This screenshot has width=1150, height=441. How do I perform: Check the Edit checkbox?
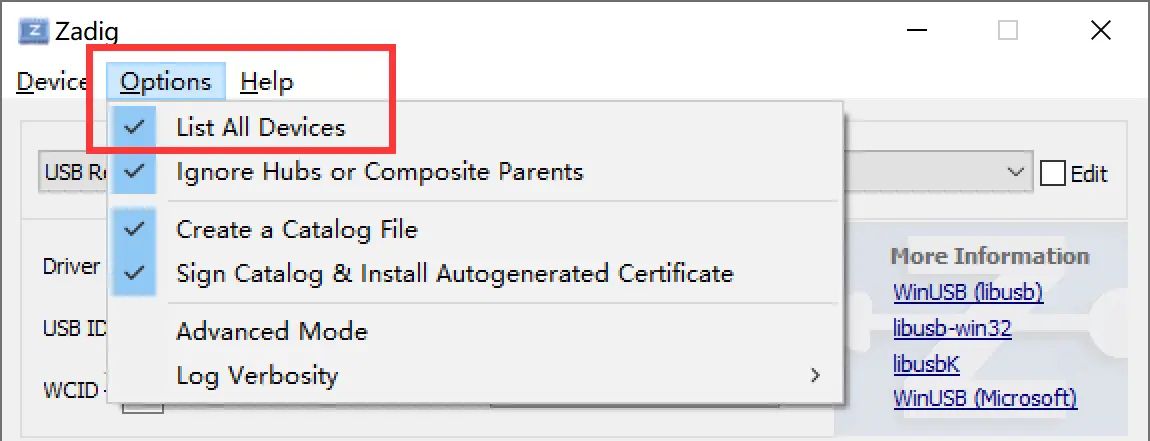pyautogui.click(x=1053, y=173)
